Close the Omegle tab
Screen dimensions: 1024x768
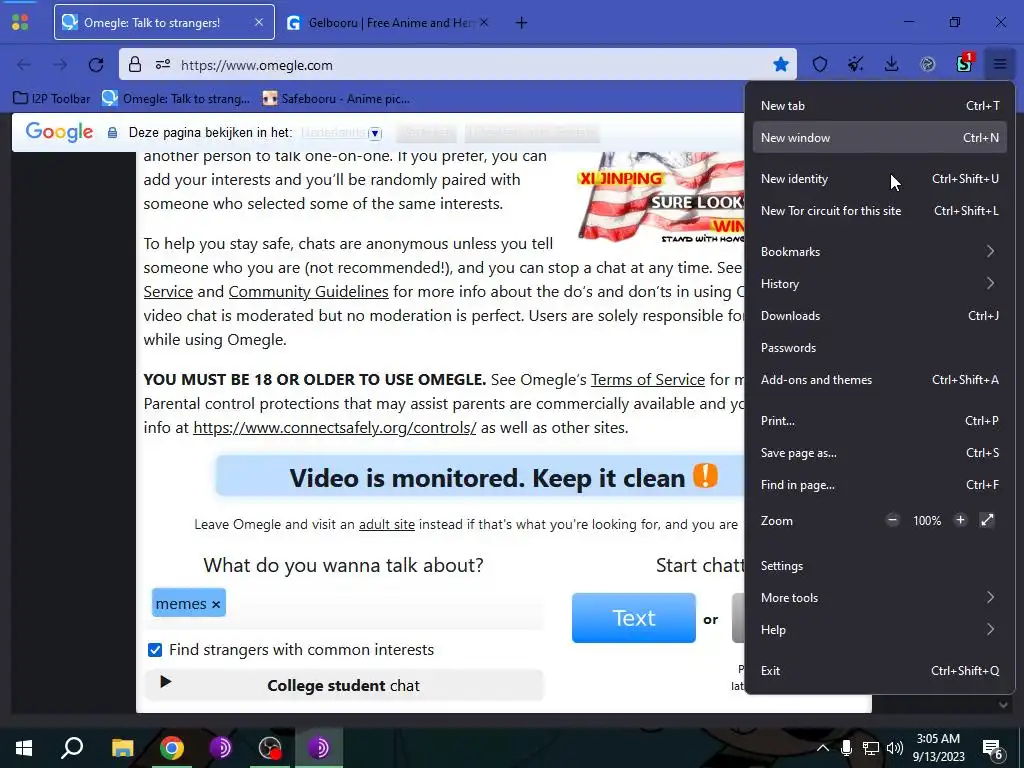click(259, 22)
